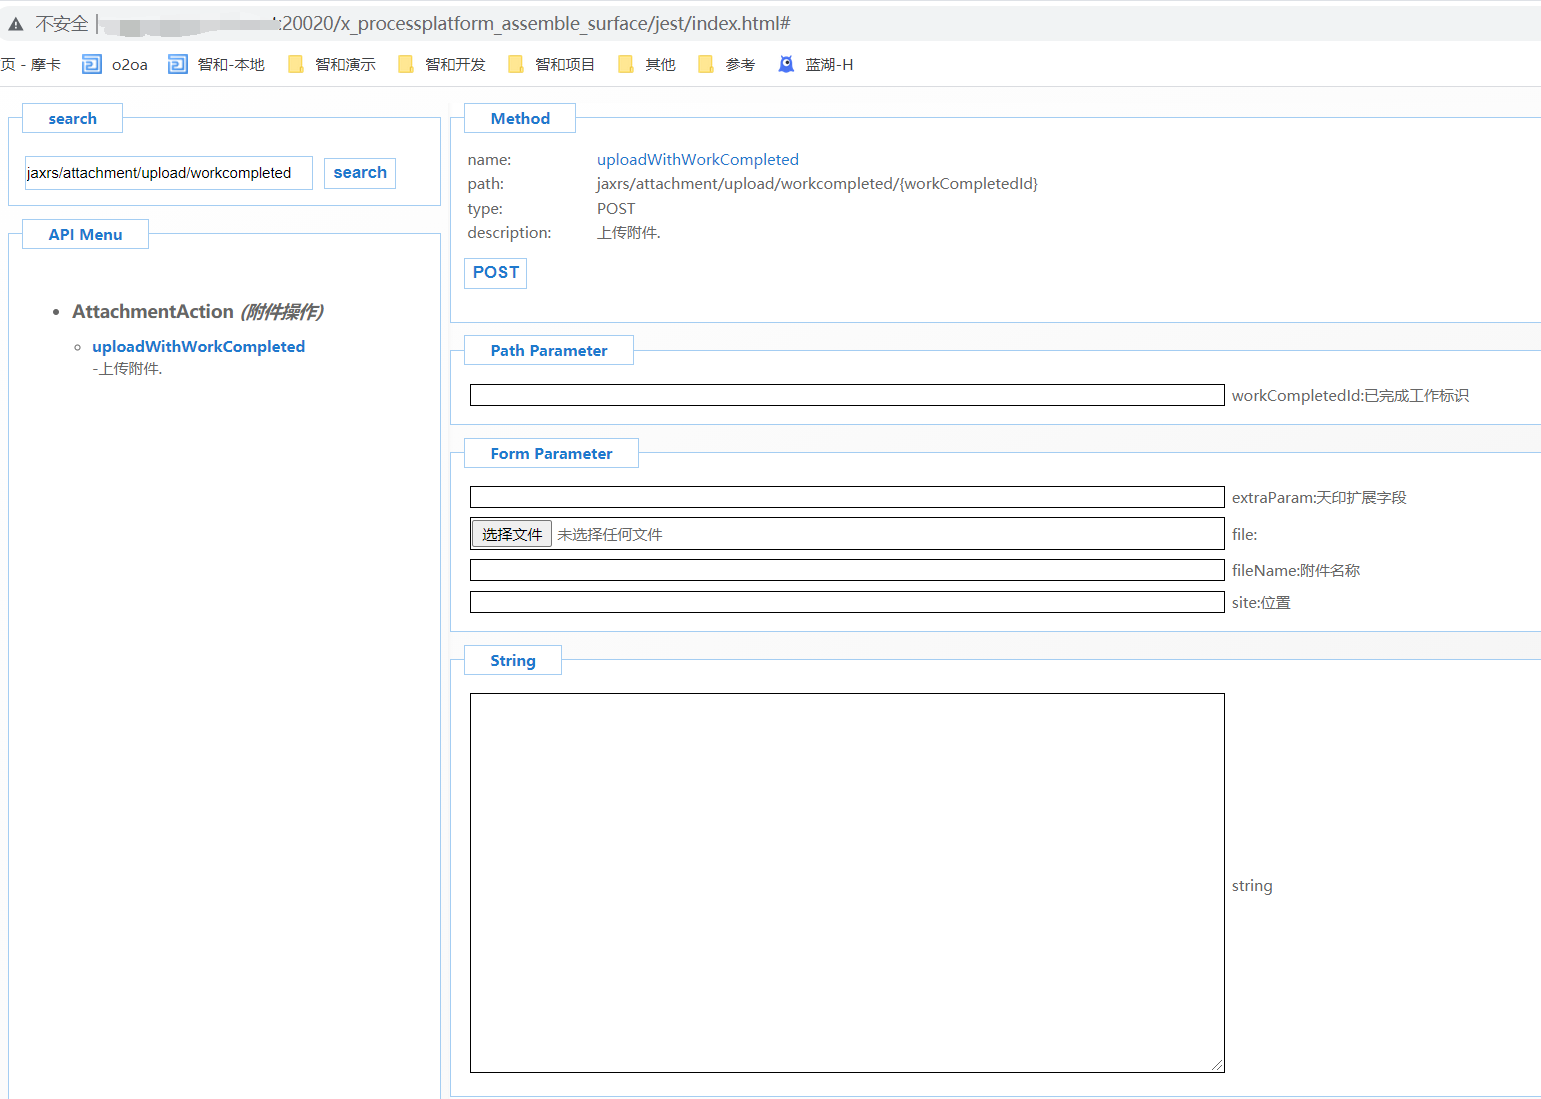
Task: Click the extraParam input field
Action: click(846, 497)
